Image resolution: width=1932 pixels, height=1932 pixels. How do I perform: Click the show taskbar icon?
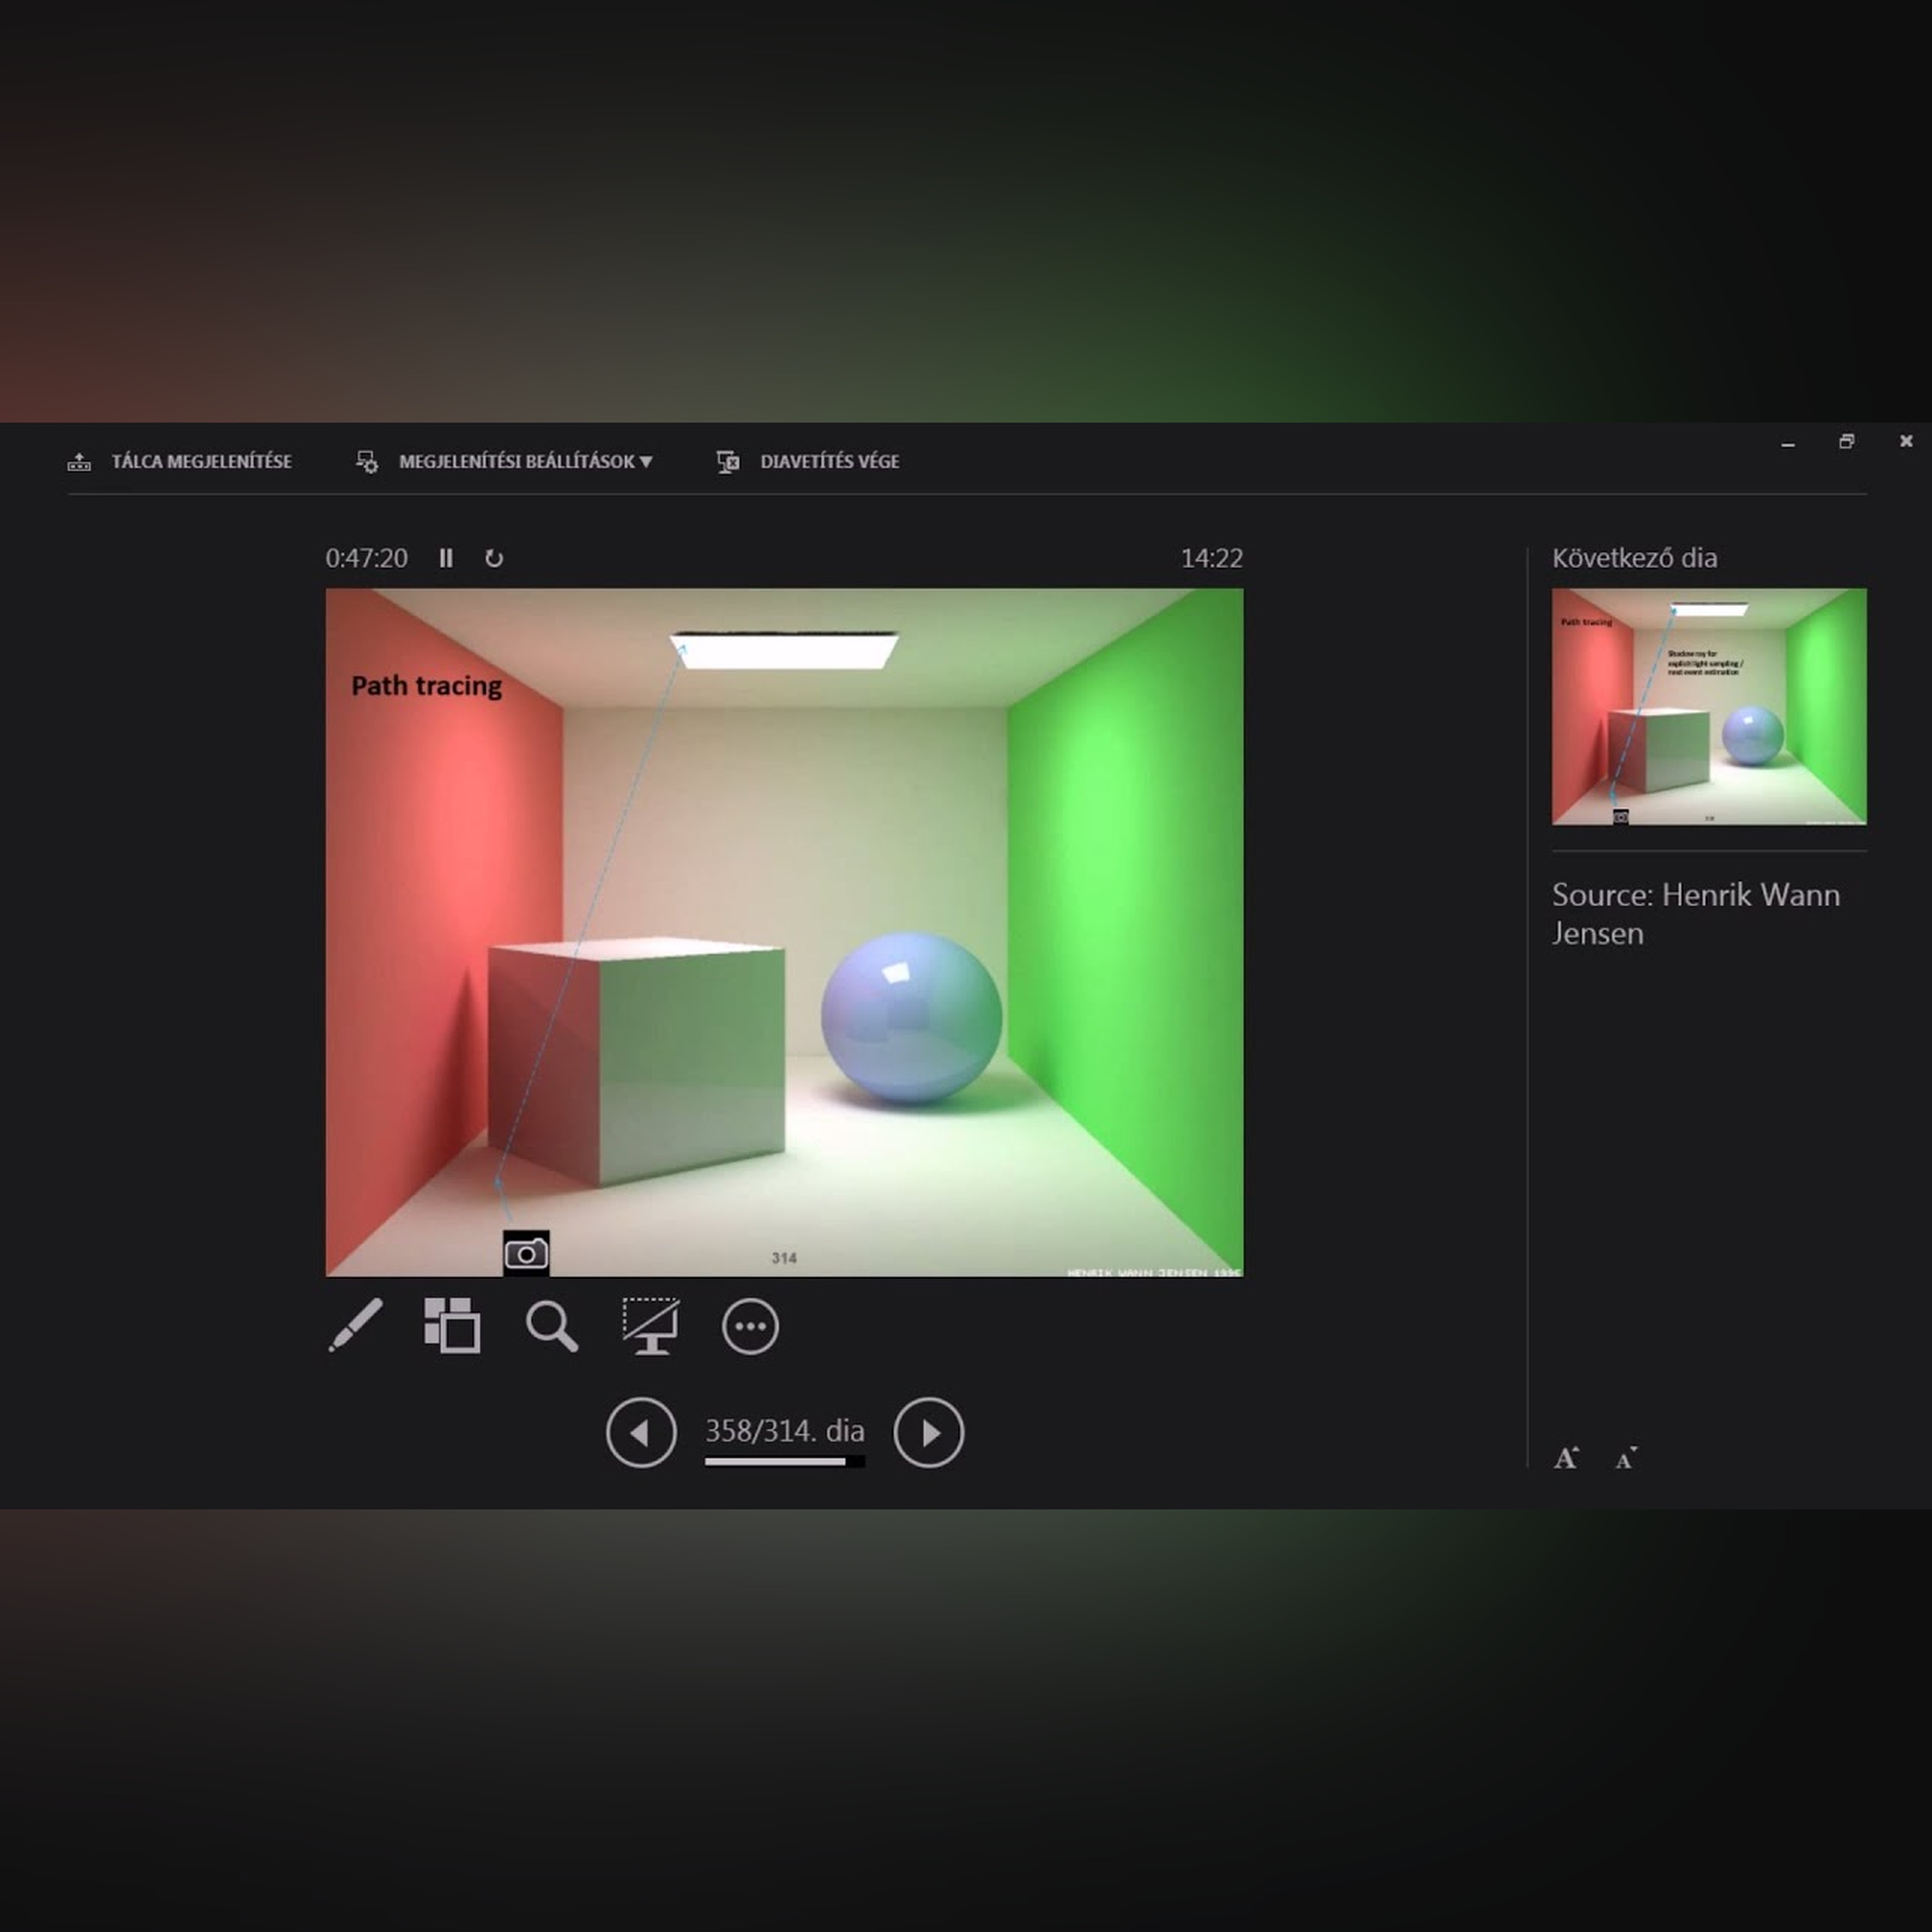pos(79,461)
